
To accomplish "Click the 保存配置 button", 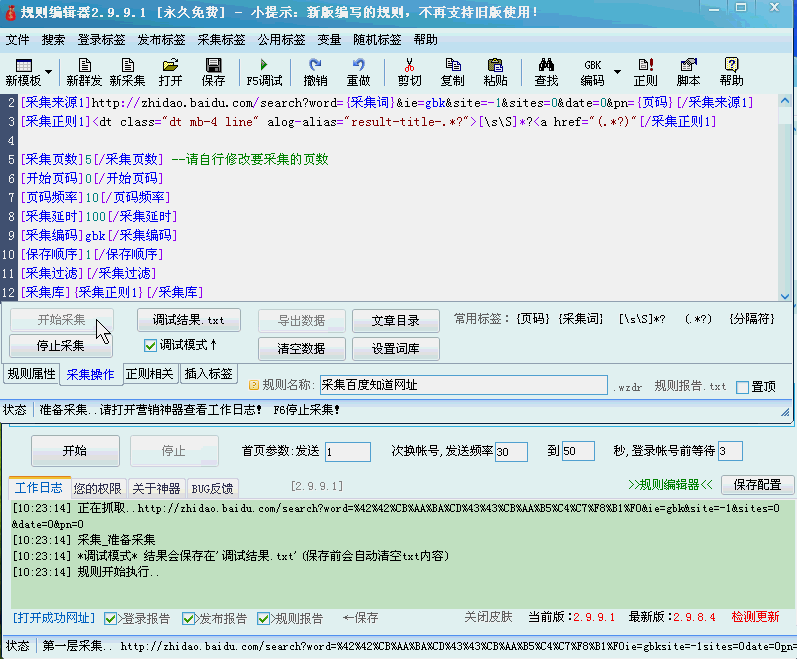I will [x=757, y=485].
